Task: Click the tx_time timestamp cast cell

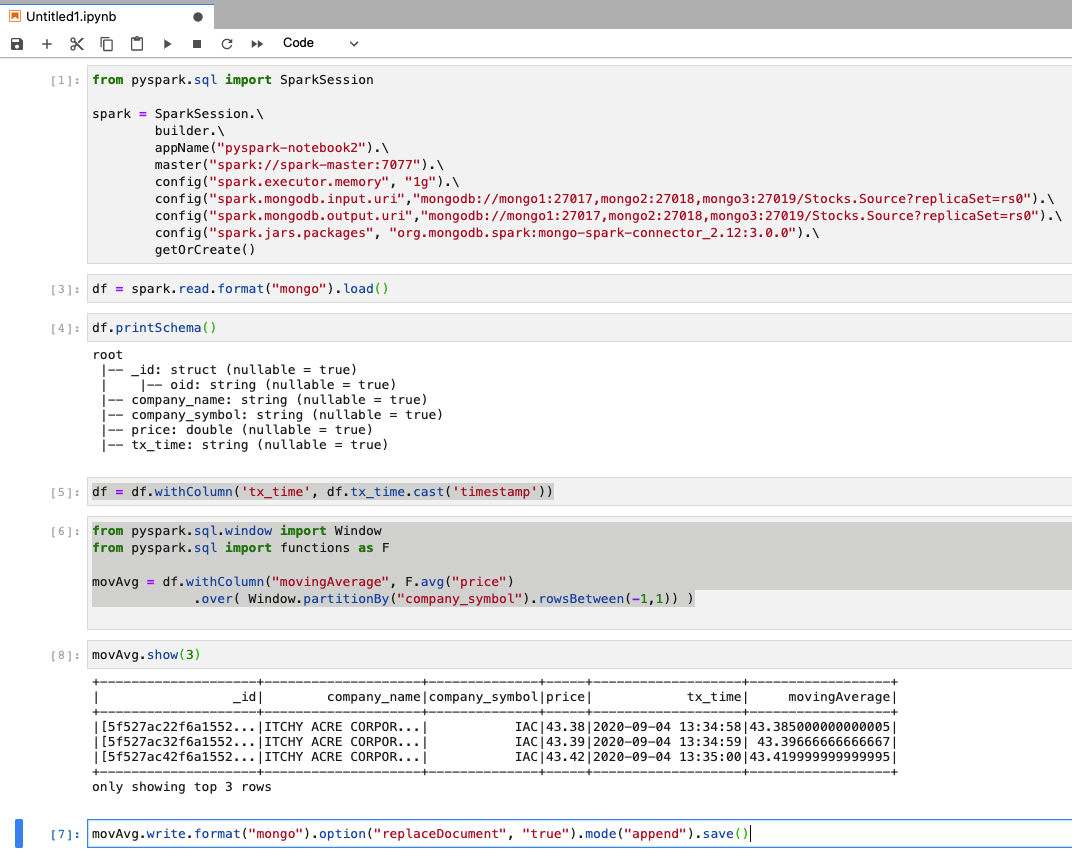Action: (x=578, y=492)
